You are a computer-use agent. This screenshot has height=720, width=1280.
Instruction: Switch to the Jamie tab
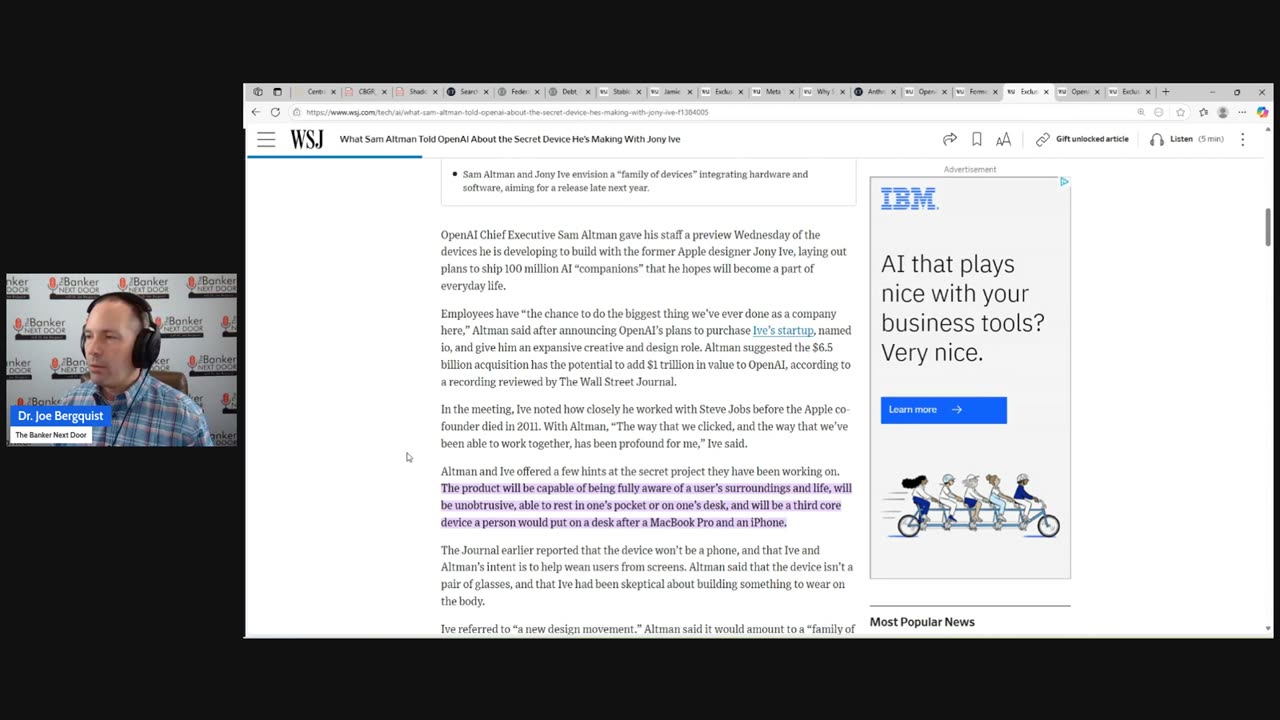pos(670,92)
